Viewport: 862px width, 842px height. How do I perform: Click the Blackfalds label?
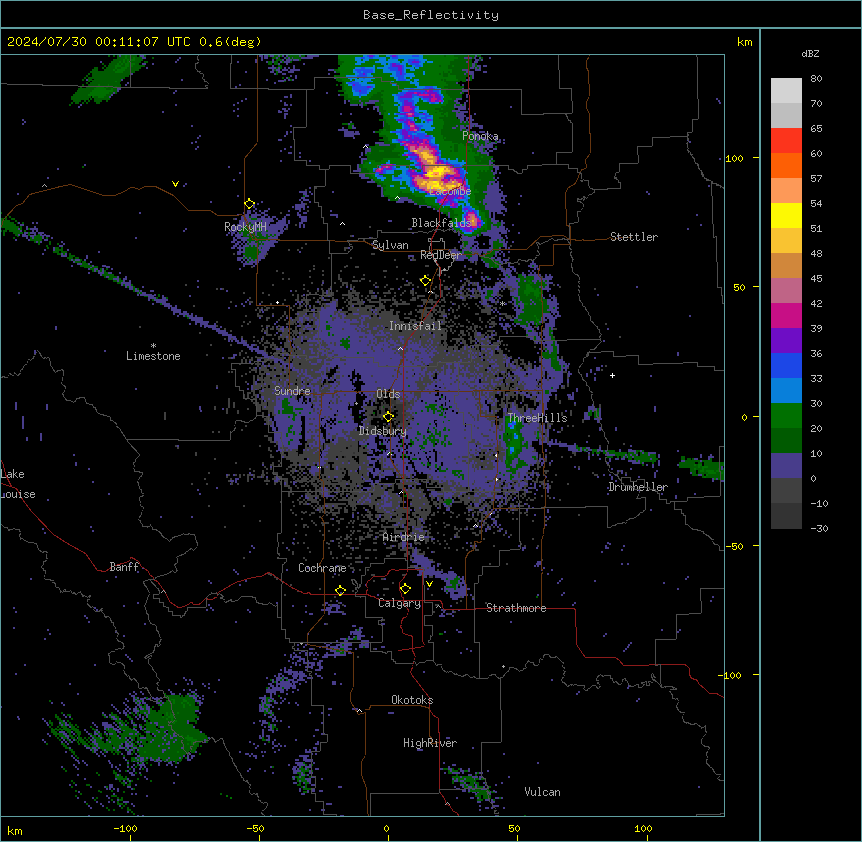coord(441,223)
